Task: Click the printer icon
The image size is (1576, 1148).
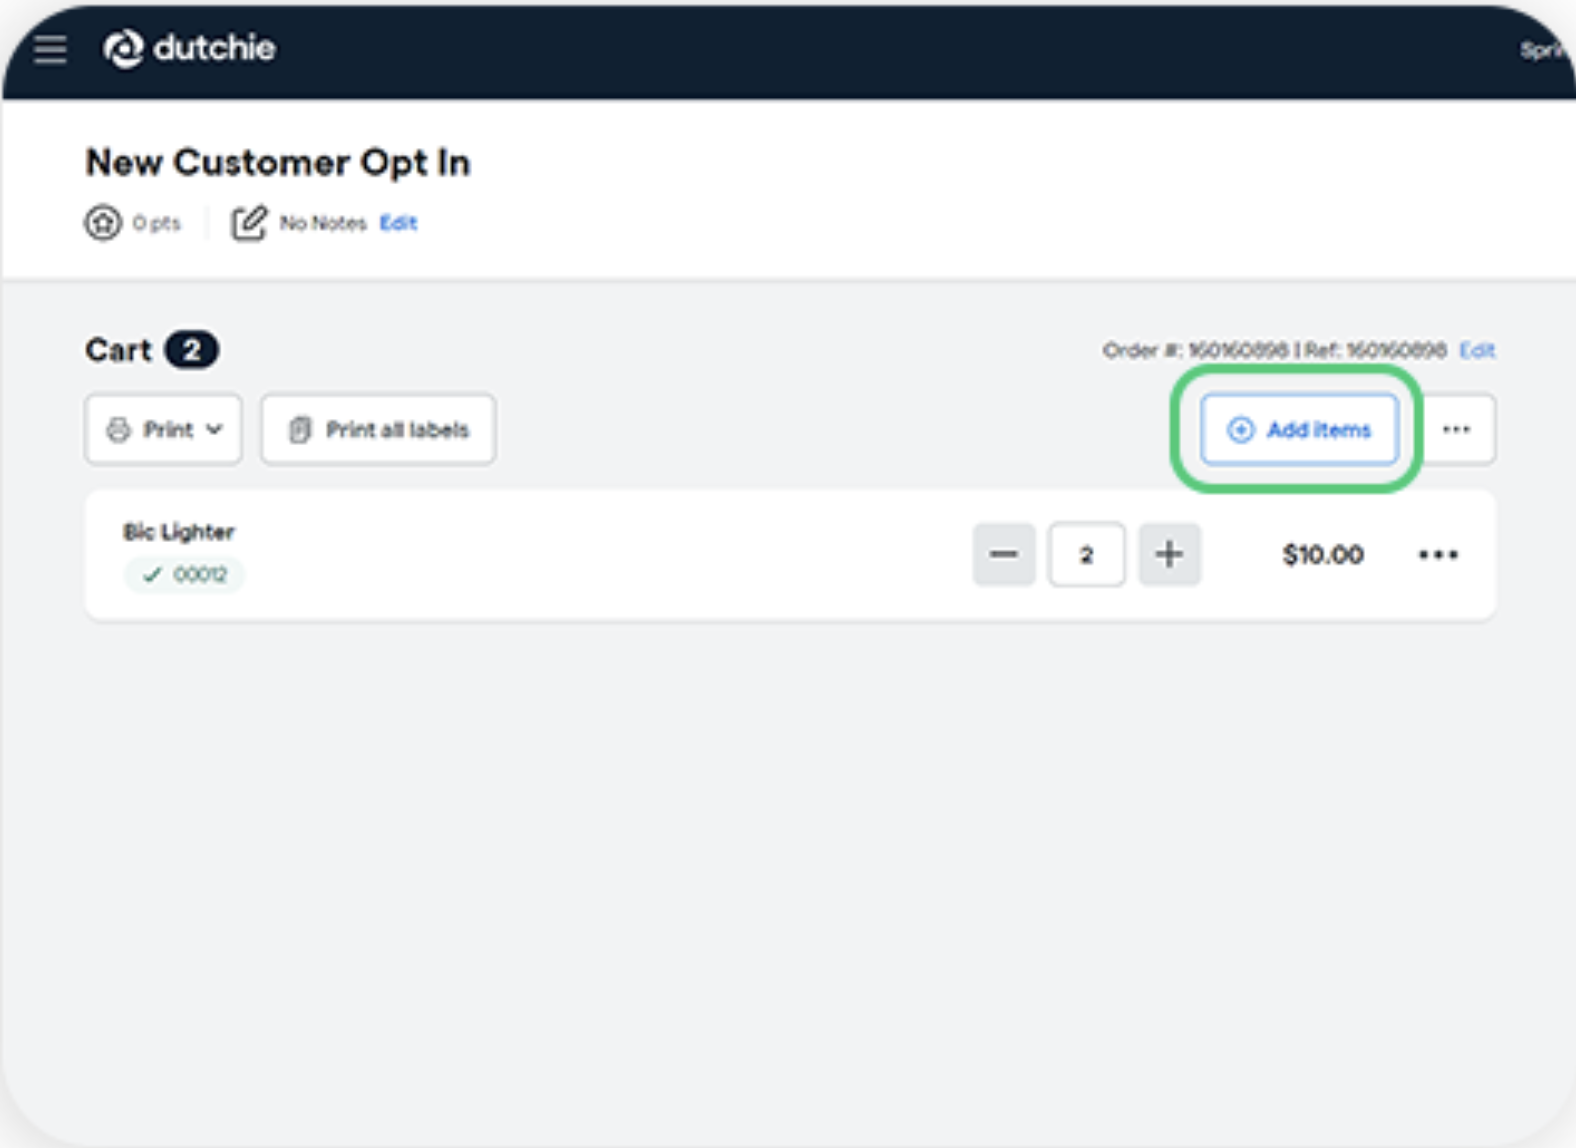Action: (118, 430)
